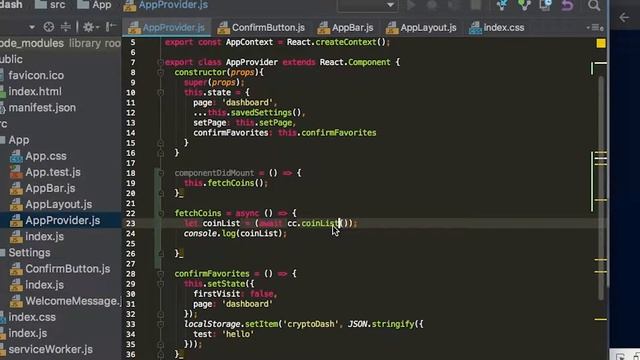The width and height of the screenshot is (640, 360).
Task: Select favicon.ico in project tree
Action: [36, 76]
